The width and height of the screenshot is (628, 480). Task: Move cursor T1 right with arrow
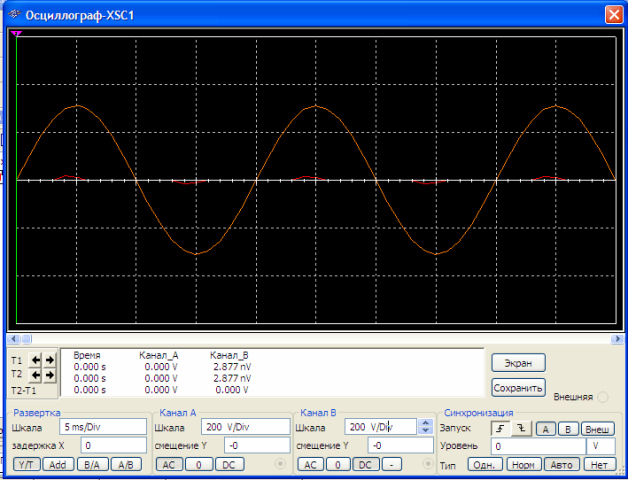(50, 360)
